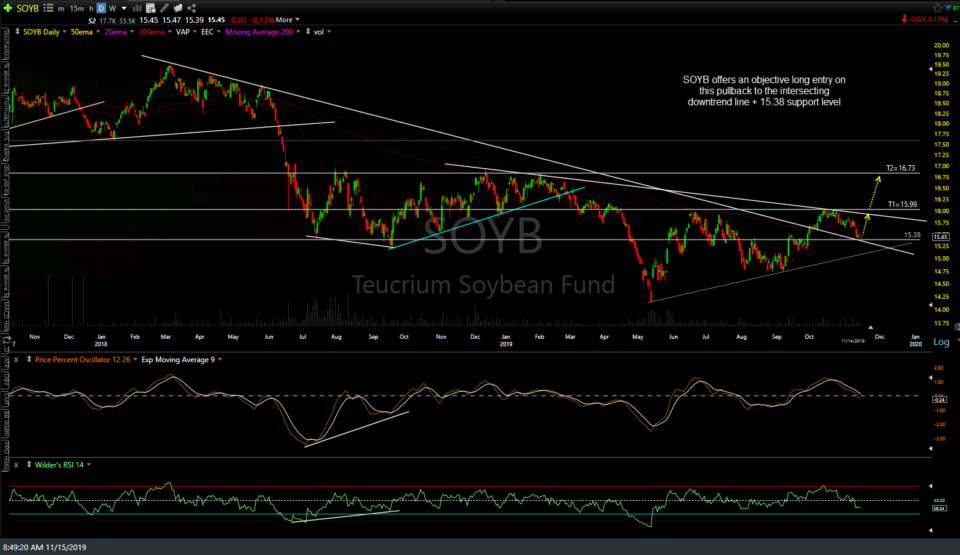Image resolution: width=960 pixels, height=555 pixels.
Task: Click move arrows for Price Percent Oscillator
Action: (29, 360)
